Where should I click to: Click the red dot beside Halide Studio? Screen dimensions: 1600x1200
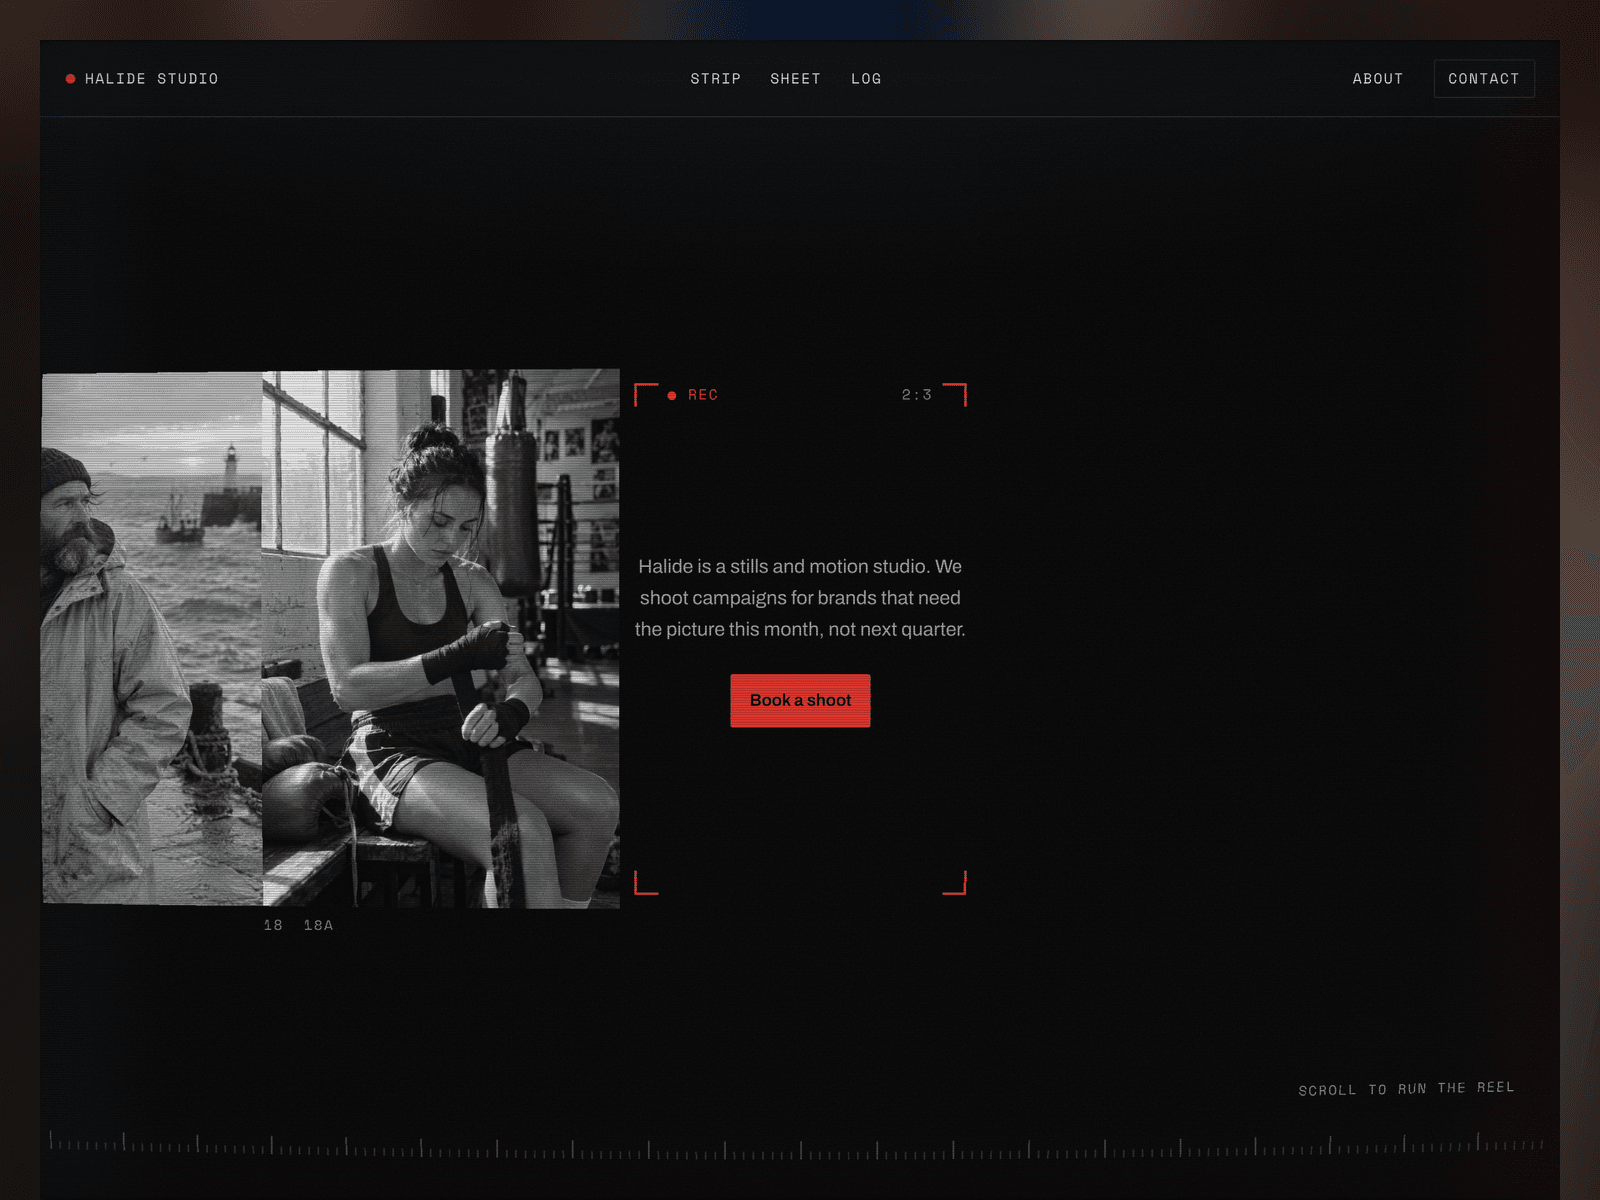tap(71, 79)
